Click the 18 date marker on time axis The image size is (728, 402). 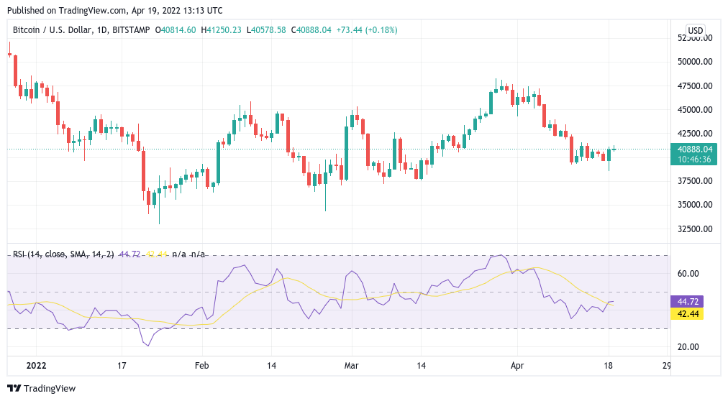(608, 365)
